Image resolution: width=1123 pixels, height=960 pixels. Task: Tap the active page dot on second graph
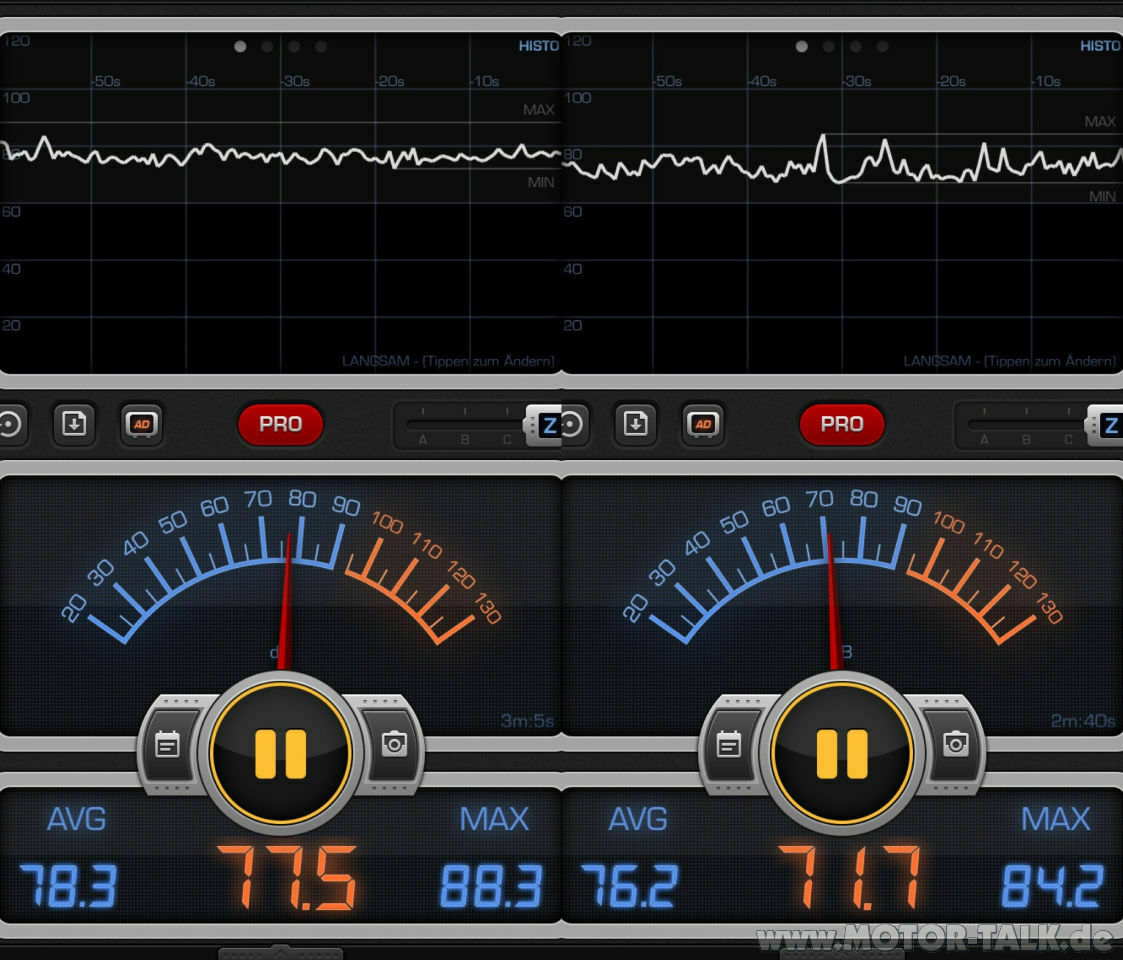pos(801,46)
